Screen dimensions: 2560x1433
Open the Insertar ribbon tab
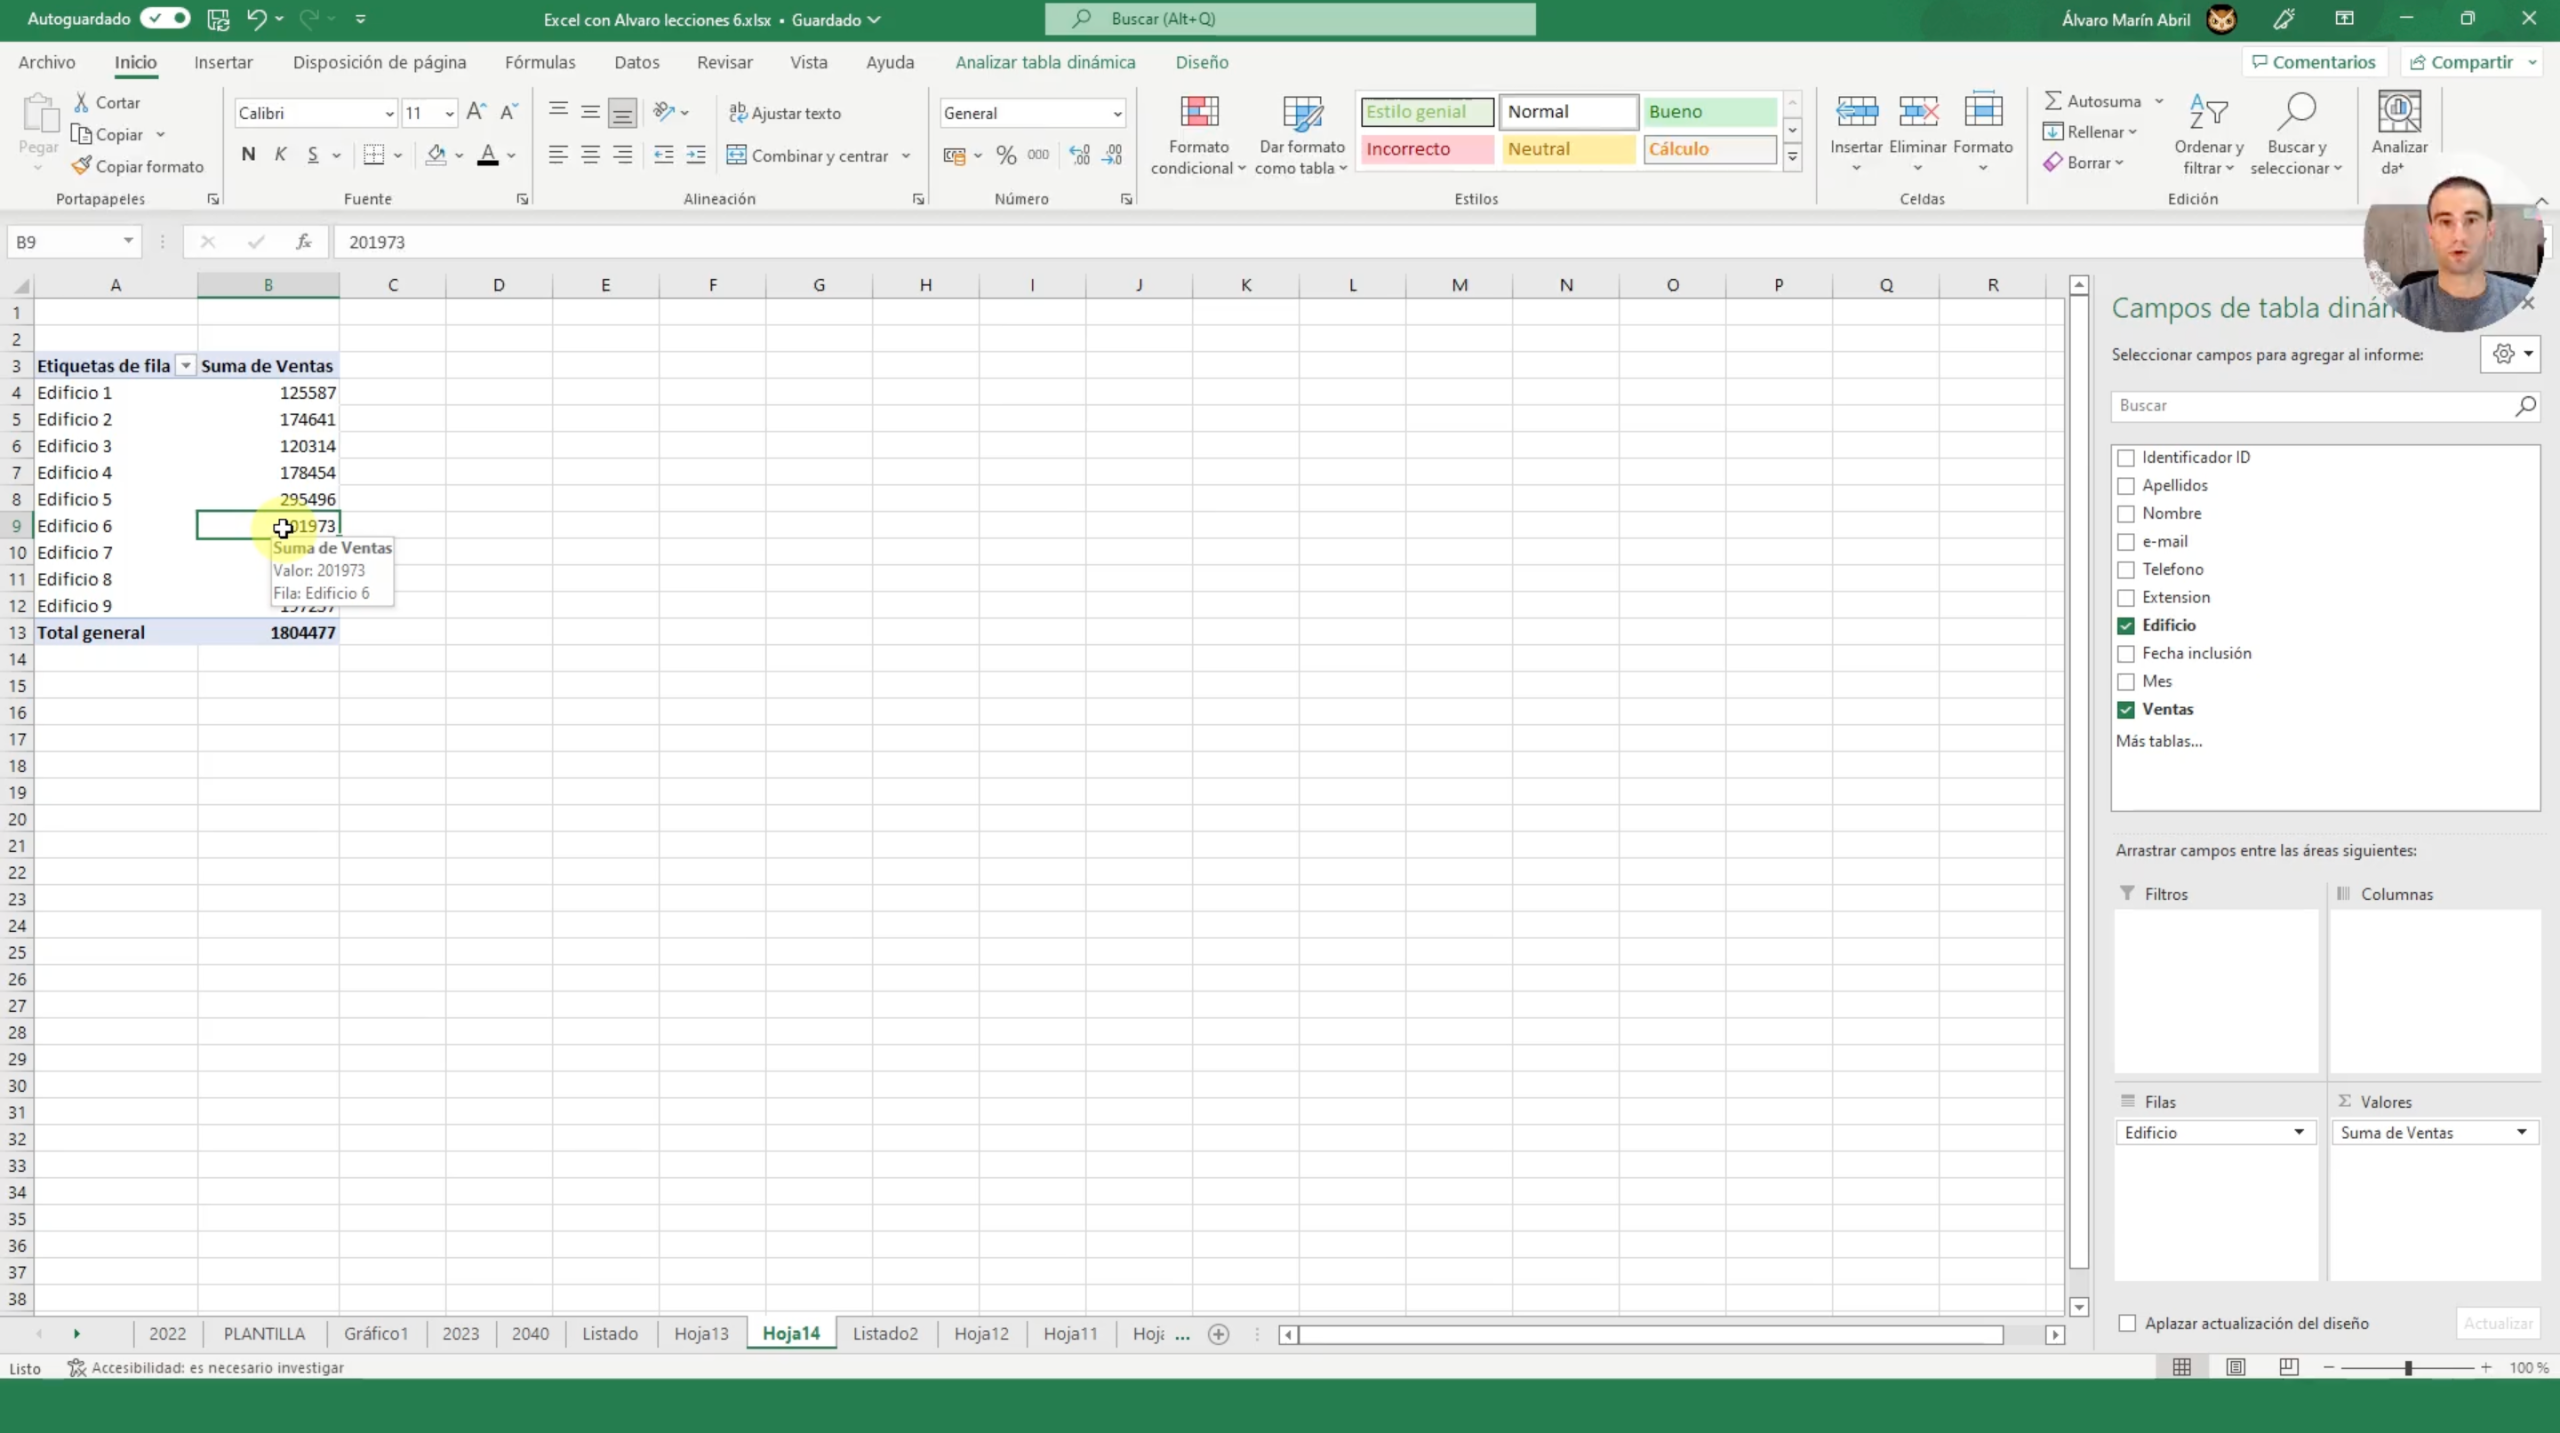(223, 62)
